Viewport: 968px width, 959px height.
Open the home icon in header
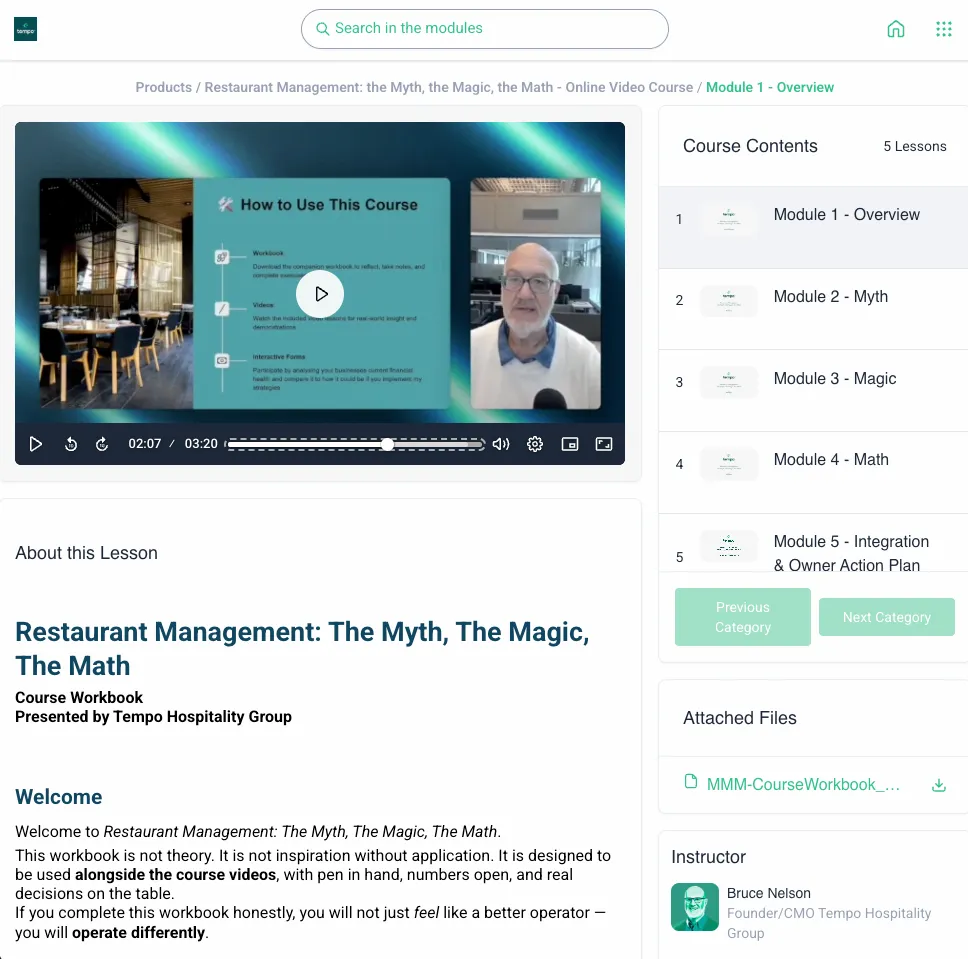pyautogui.click(x=895, y=29)
